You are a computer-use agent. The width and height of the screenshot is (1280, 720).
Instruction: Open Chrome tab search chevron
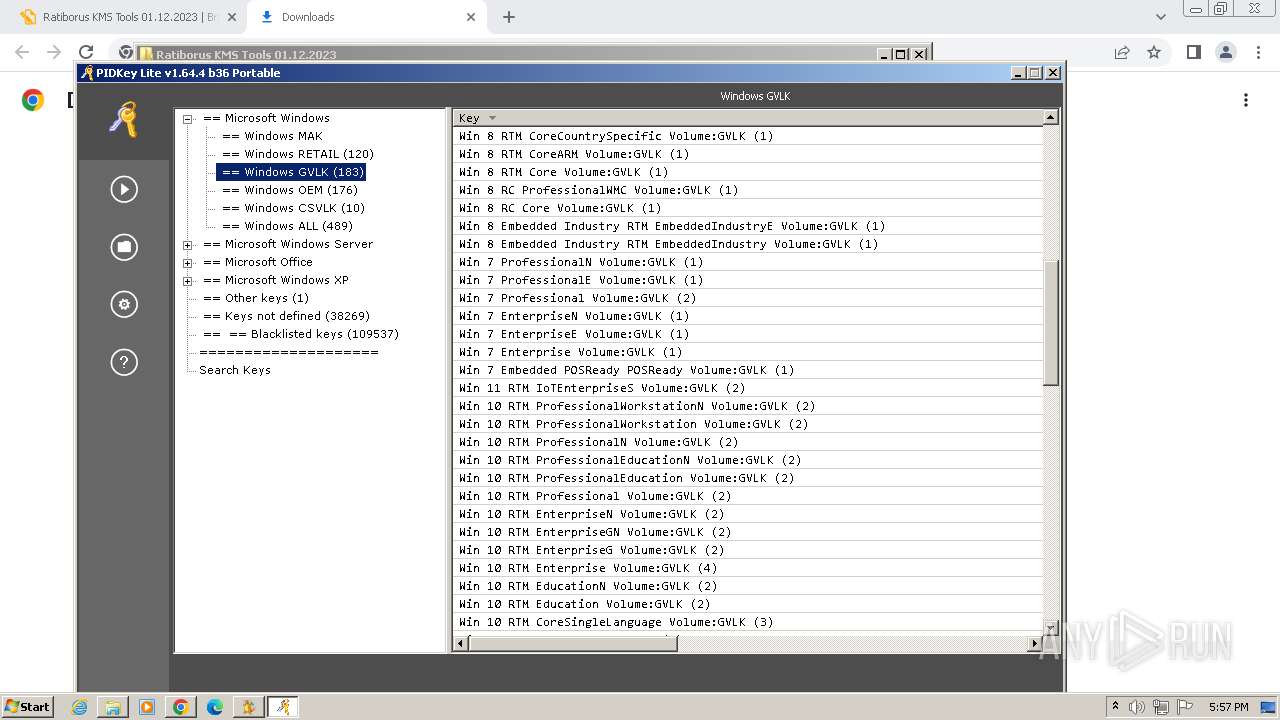(1160, 17)
